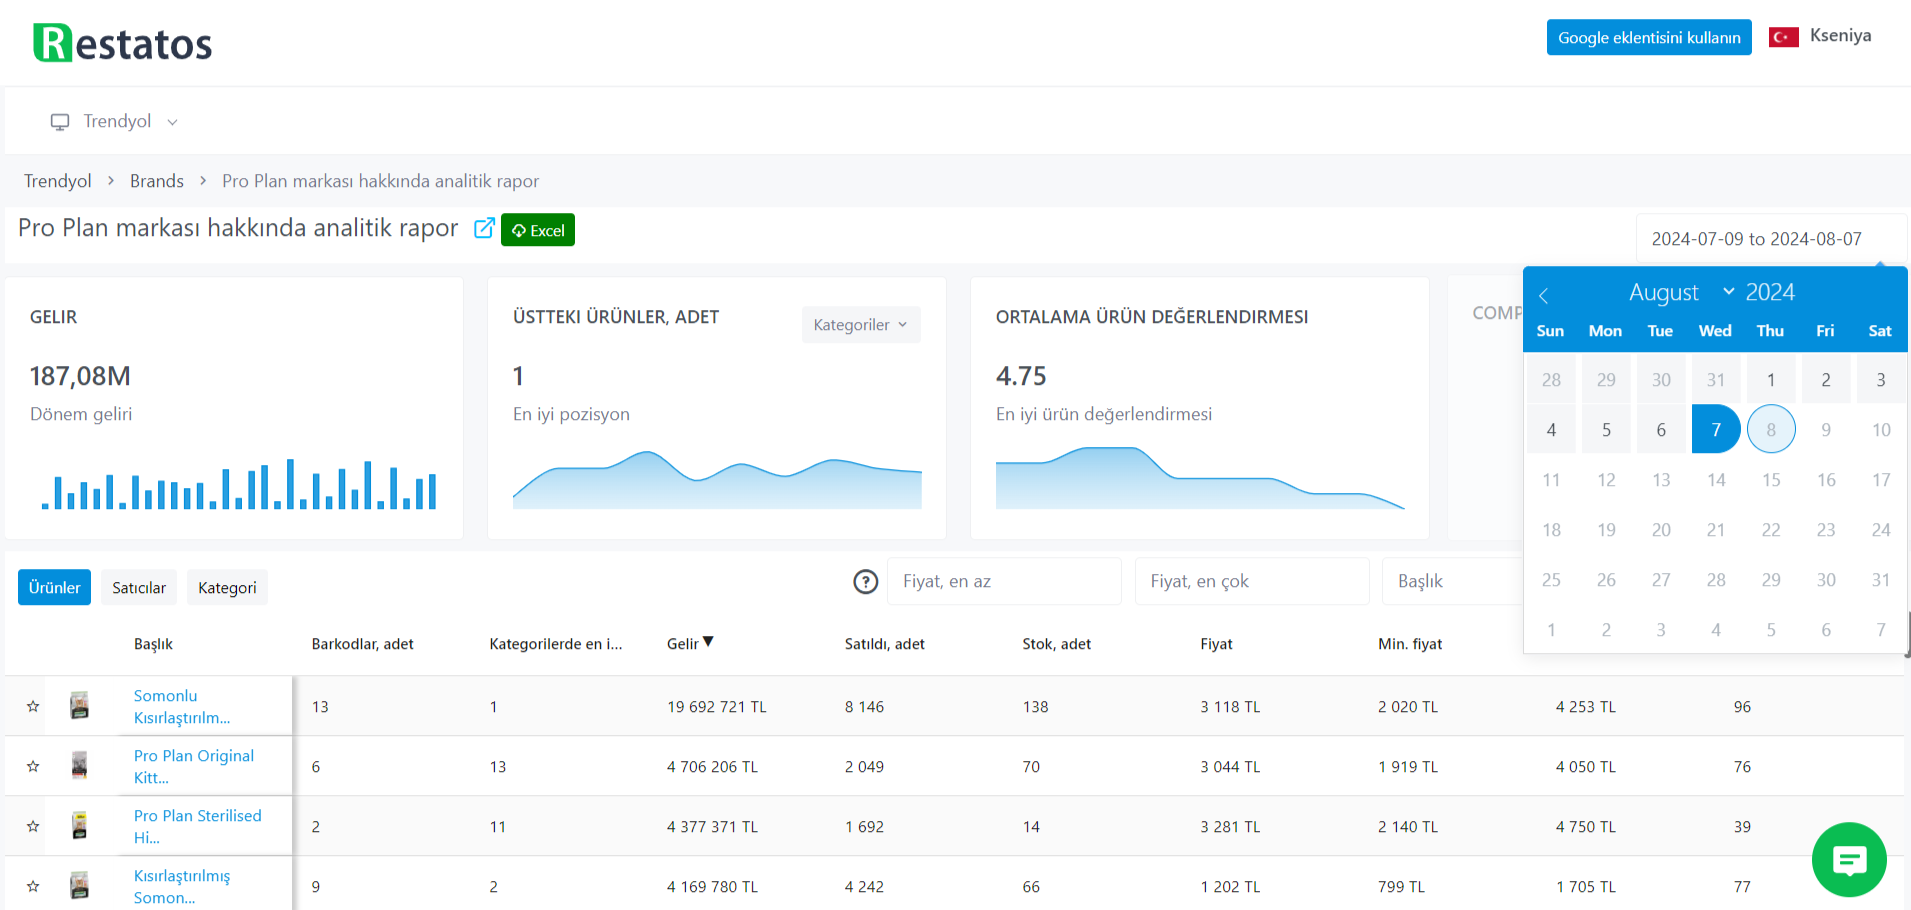Image resolution: width=1911 pixels, height=910 pixels.
Task: Select August 2 in the calendar
Action: coord(1826,379)
